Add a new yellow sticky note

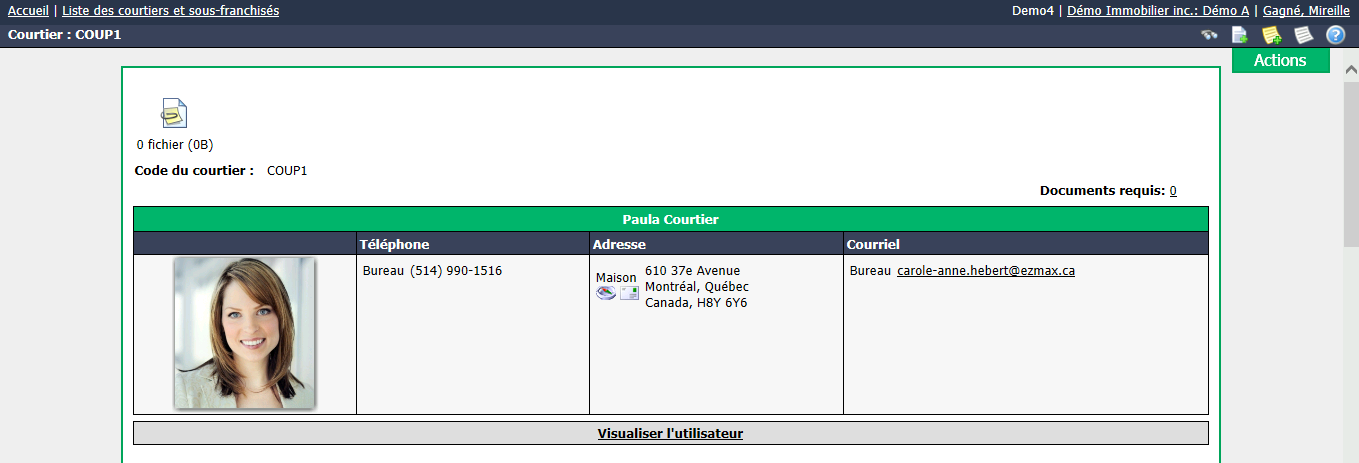1272,35
